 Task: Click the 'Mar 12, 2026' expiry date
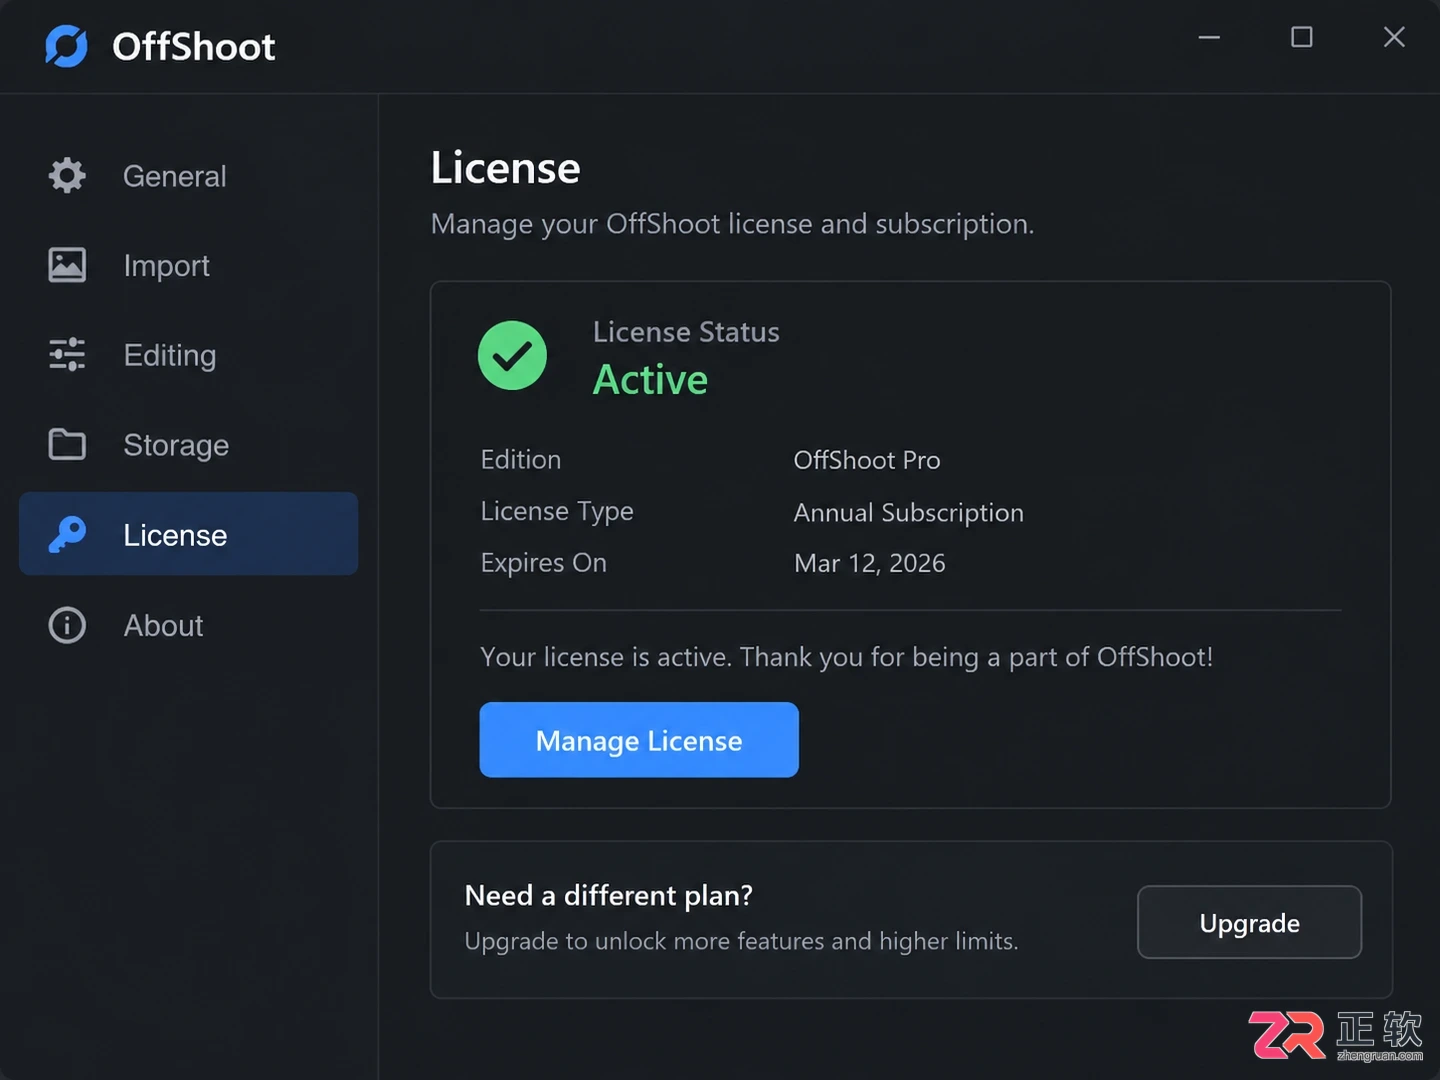870,563
